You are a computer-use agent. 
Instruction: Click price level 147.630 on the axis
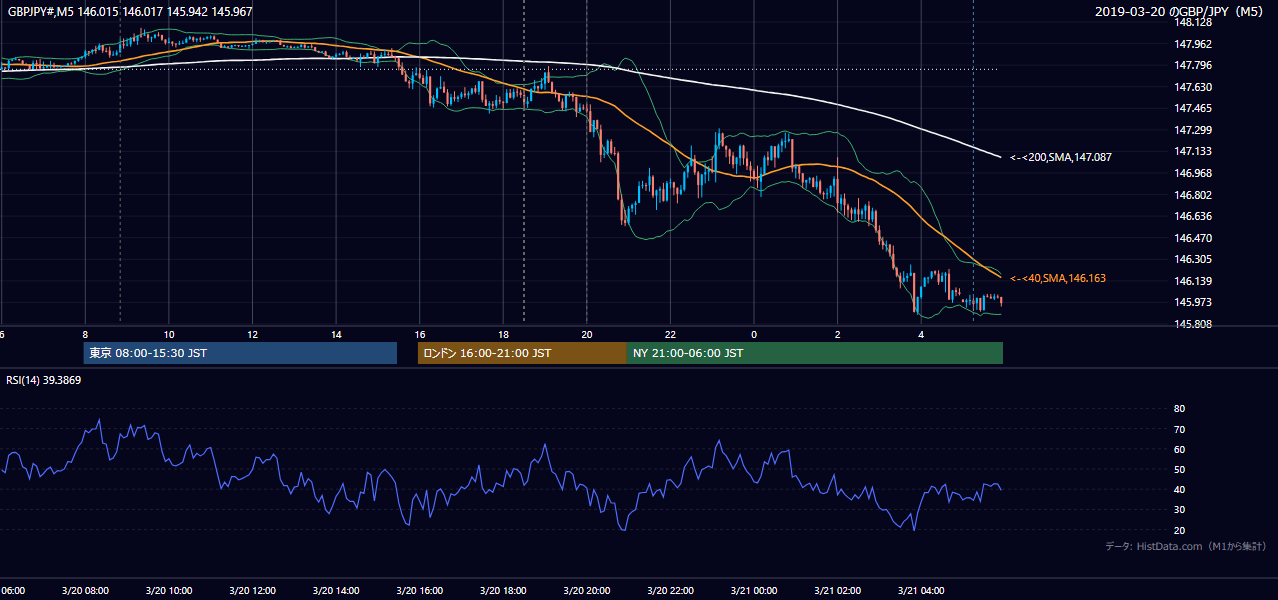coord(1193,87)
